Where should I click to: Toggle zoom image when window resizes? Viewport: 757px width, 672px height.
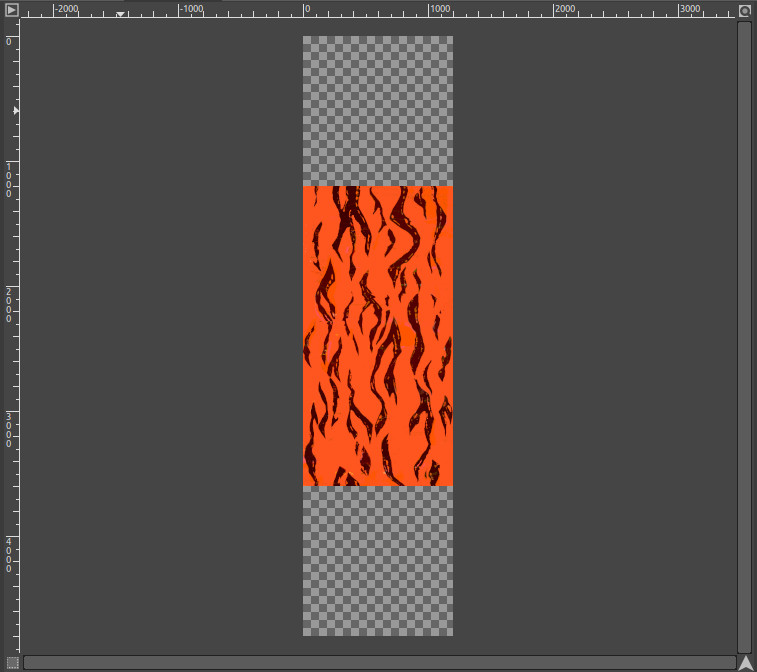[744, 10]
